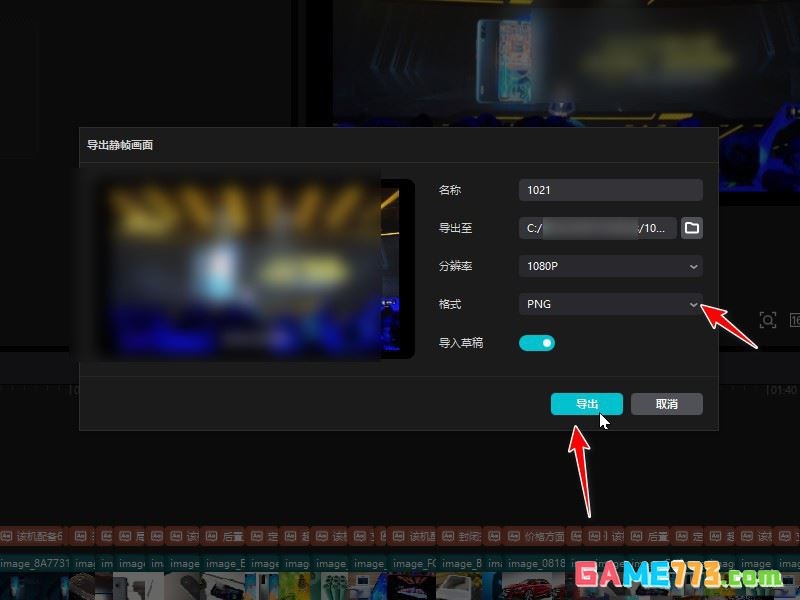The width and height of the screenshot is (800, 600).
Task: Toggle the 导入草稿 switch
Action: click(537, 343)
